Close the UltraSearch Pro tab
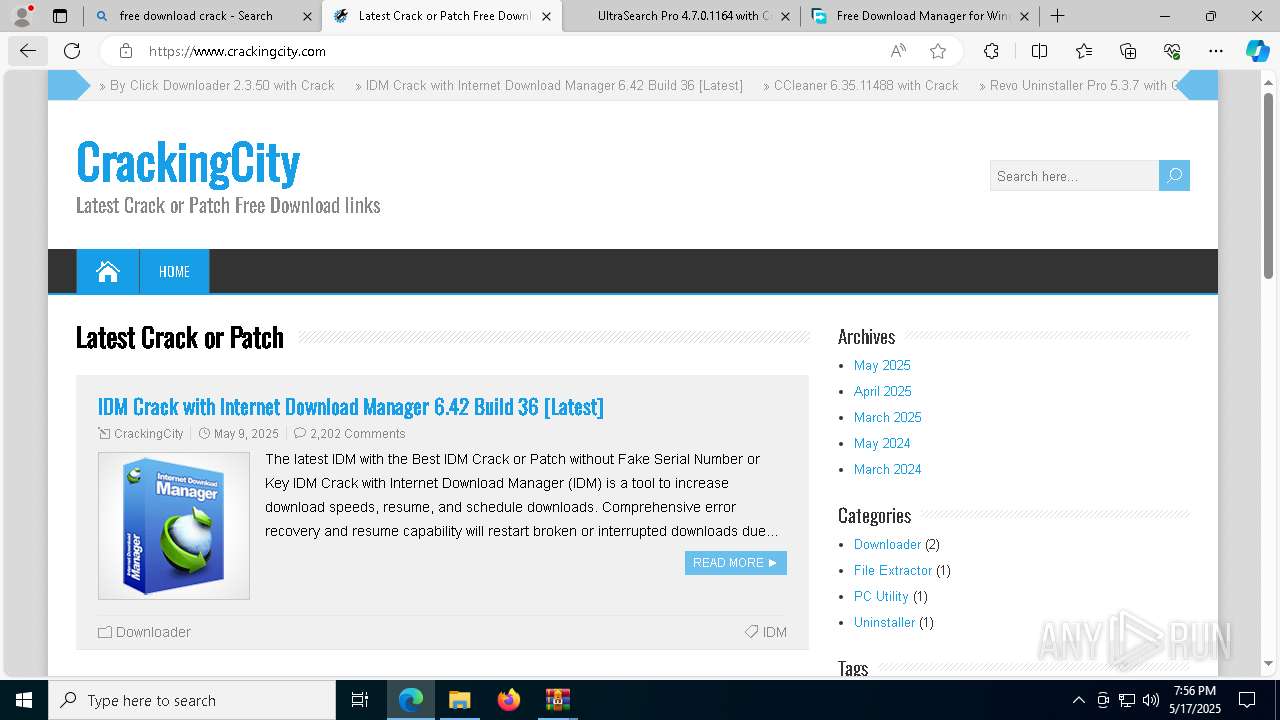This screenshot has height=720, width=1280. point(785,16)
